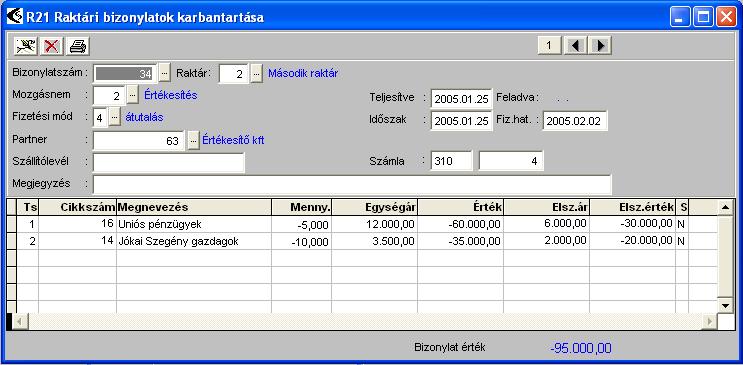743x365 pixels.
Task: Click the Fizetési mód field showing 4
Action: 100,117
